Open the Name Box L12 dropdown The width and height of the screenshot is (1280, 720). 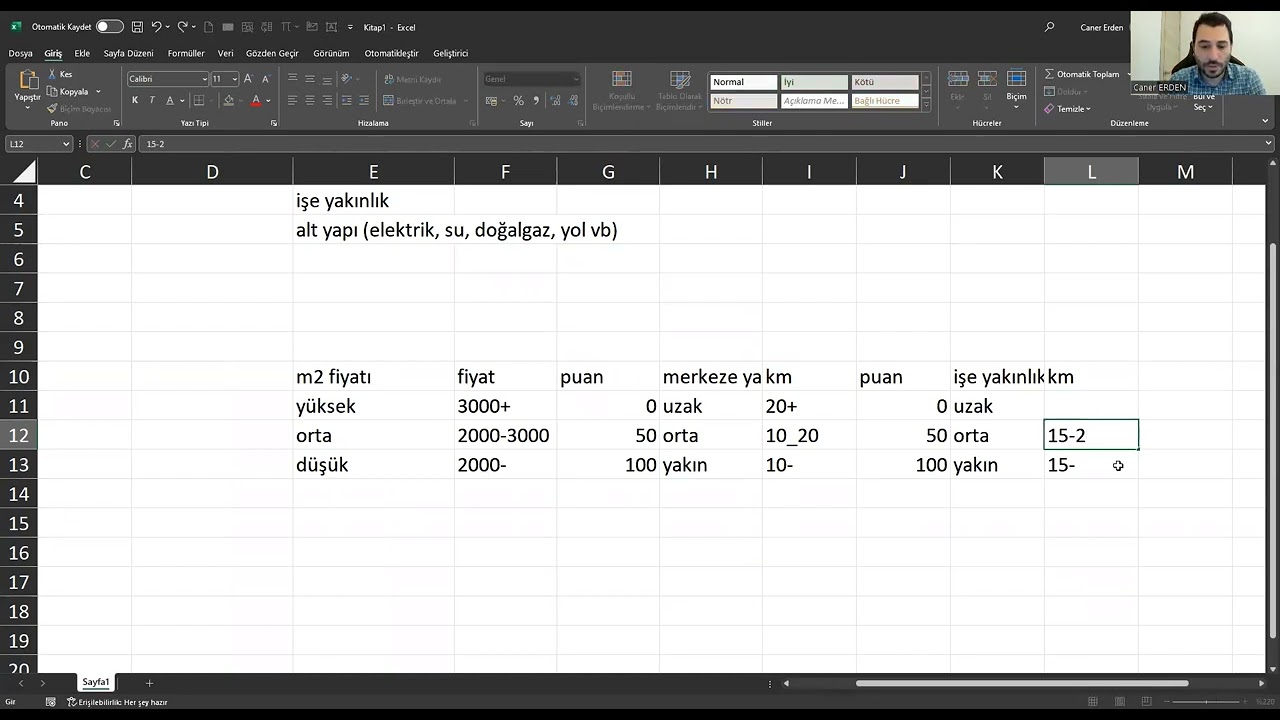pos(67,144)
